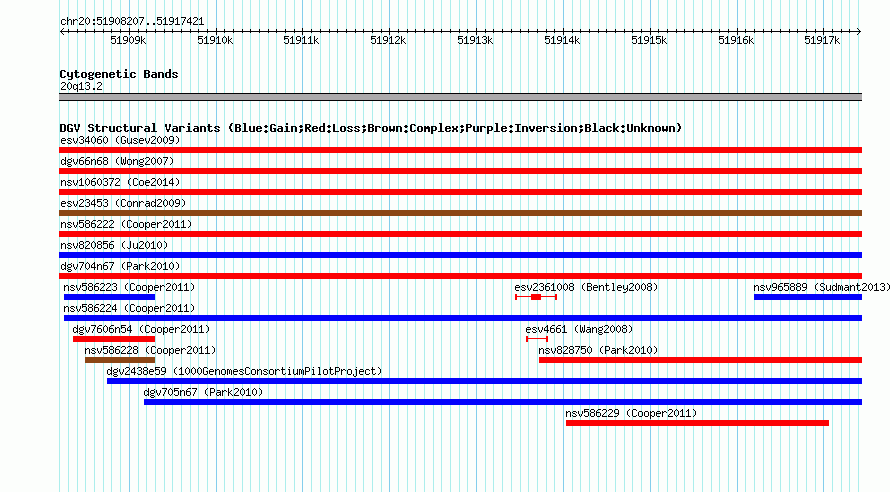Open esv4661 (Wang2008) variant label
The image size is (890, 492).
tap(579, 329)
